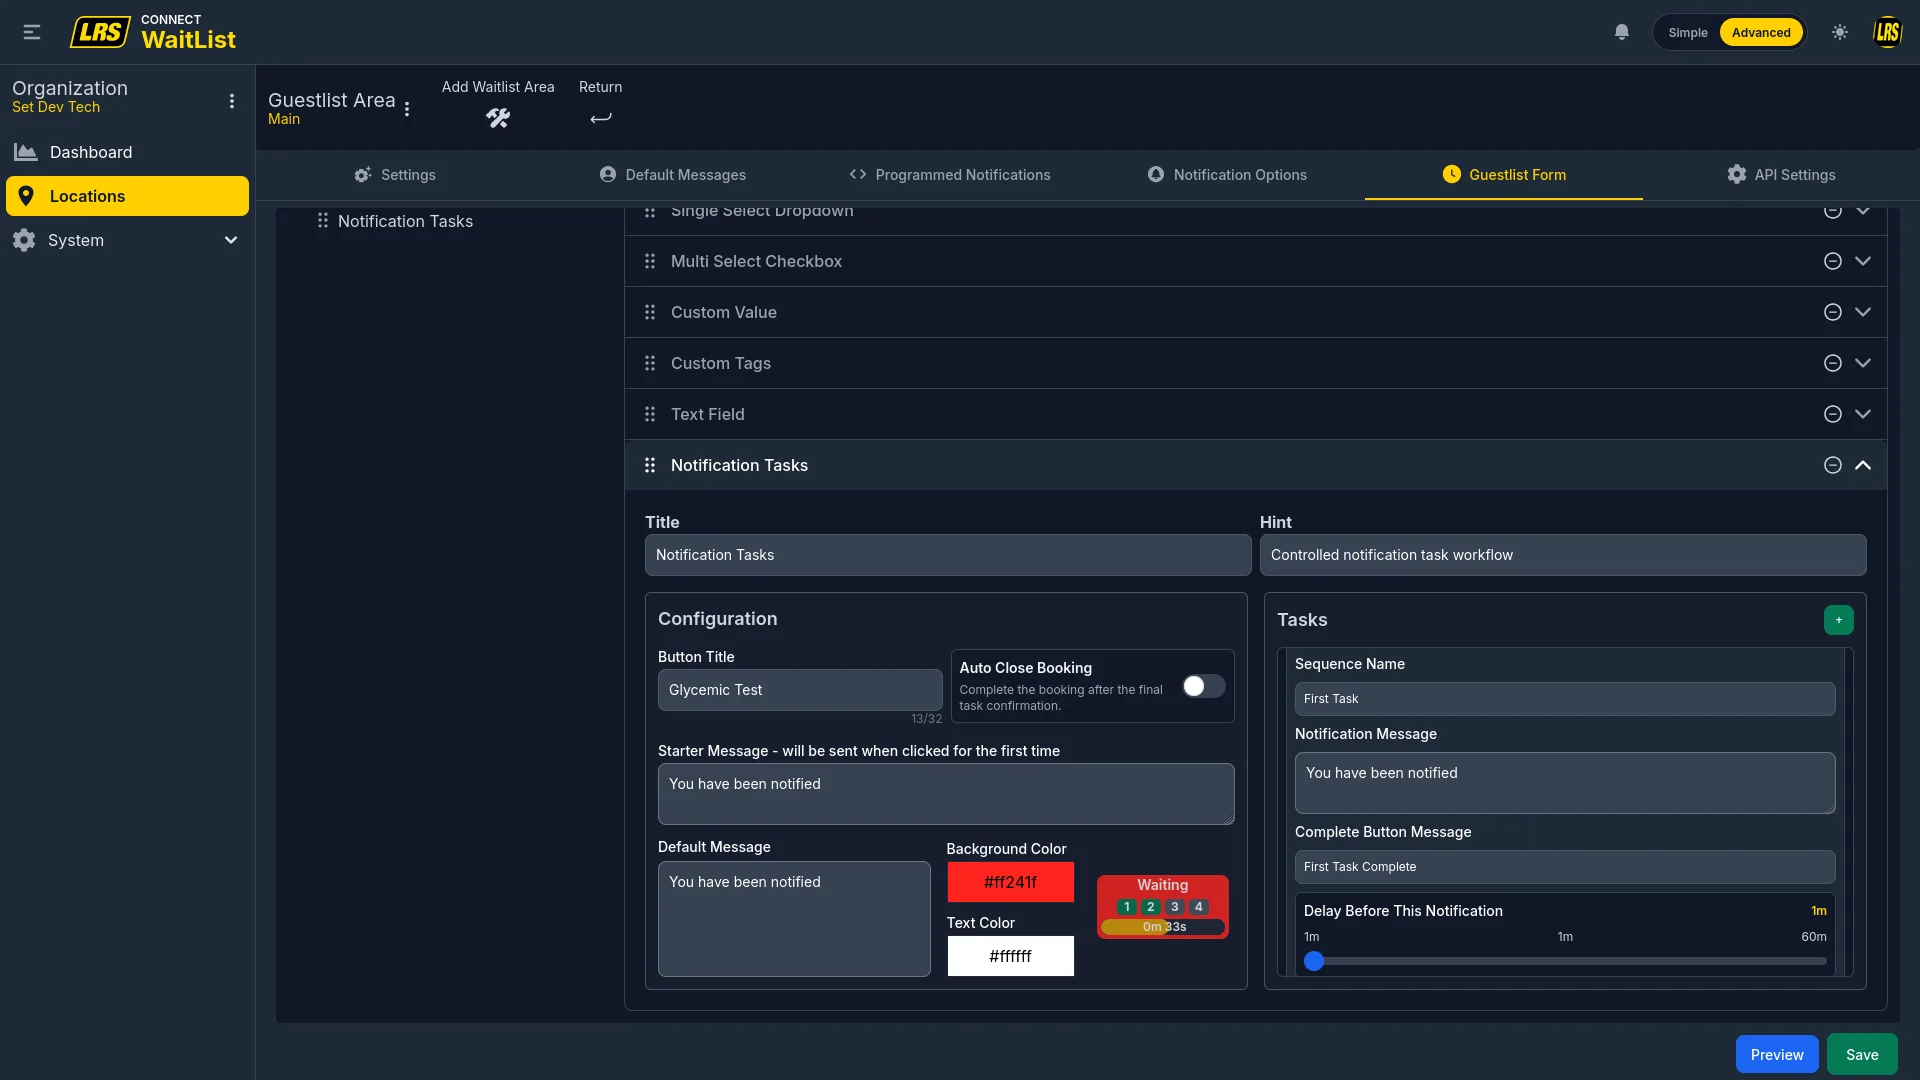The image size is (1920, 1080).
Task: Expand Multi Select Checkbox section
Action: [x=1863, y=261]
